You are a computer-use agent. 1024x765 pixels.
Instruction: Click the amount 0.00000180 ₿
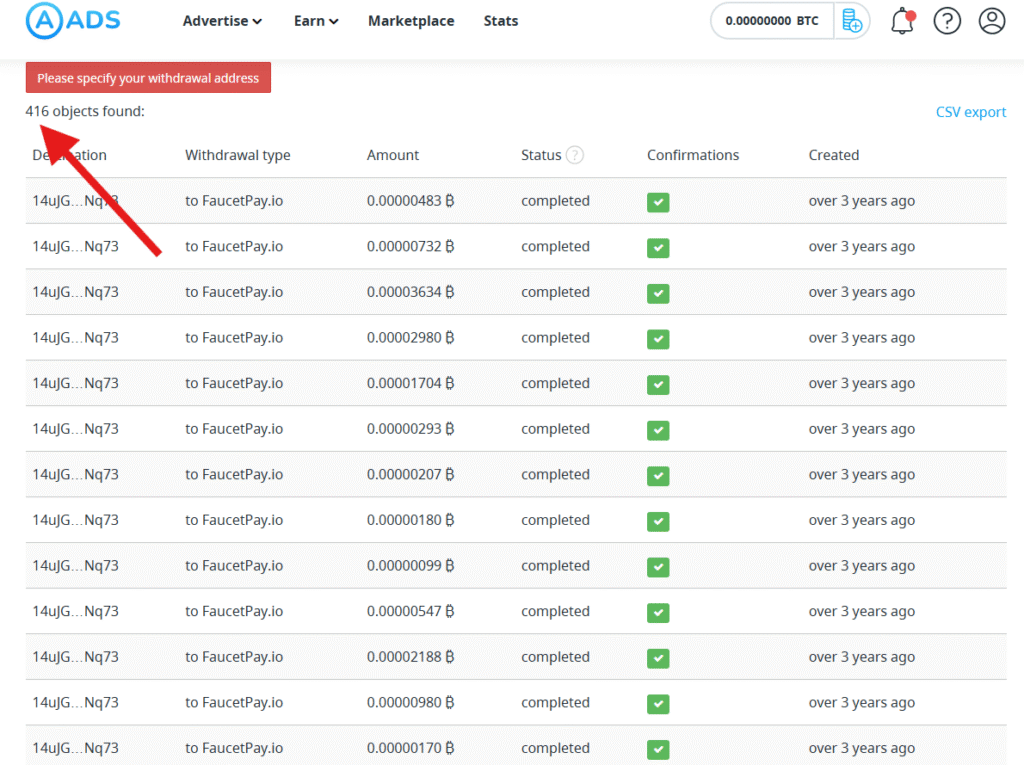tap(410, 520)
